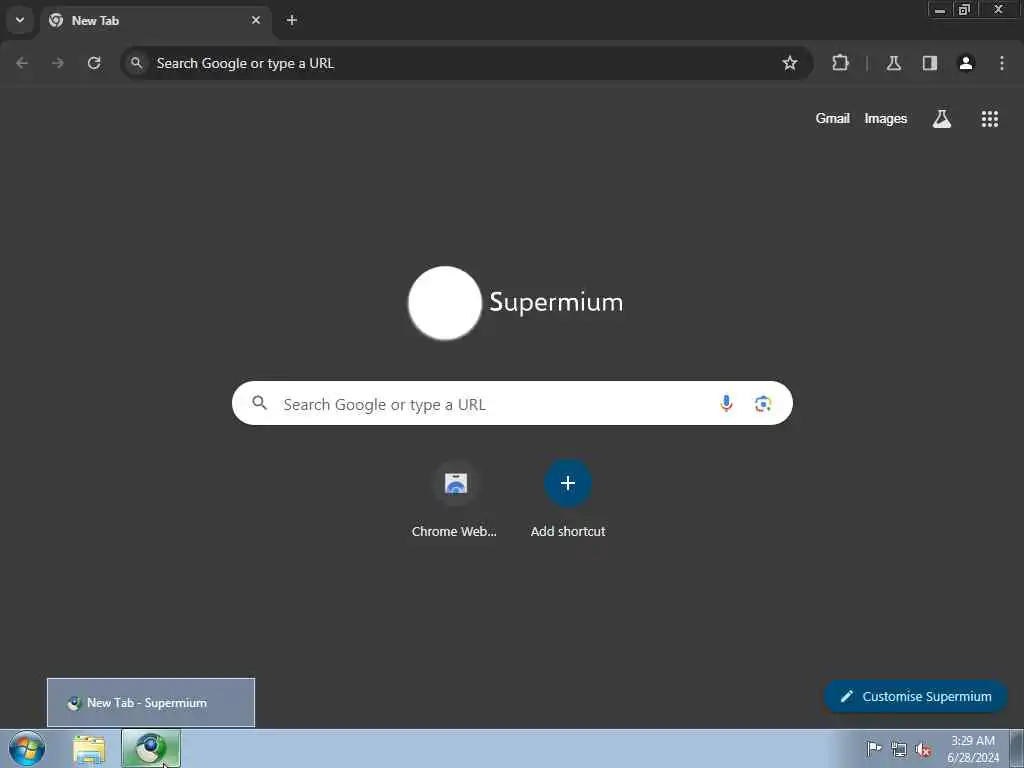1024x768 pixels.
Task: Open Search Labs flask on page
Action: tap(942, 119)
